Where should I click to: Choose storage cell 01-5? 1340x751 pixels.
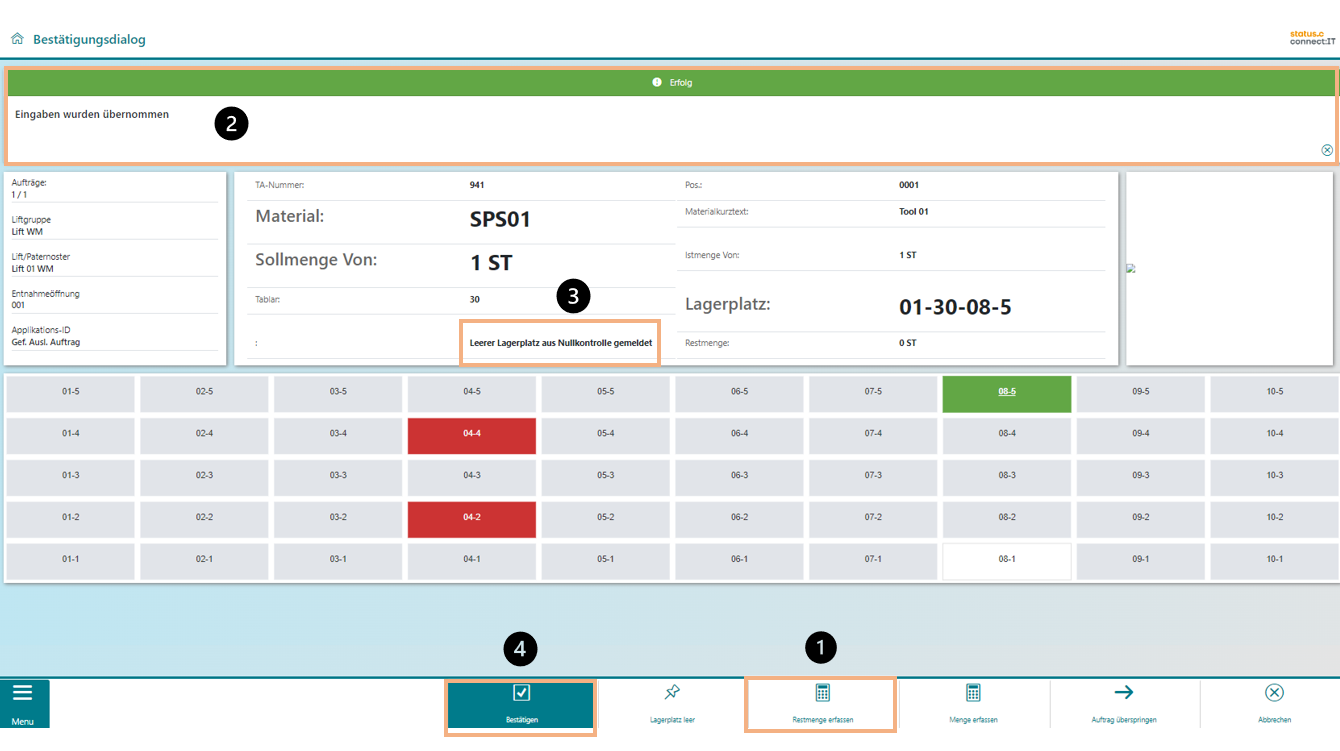coord(70,392)
